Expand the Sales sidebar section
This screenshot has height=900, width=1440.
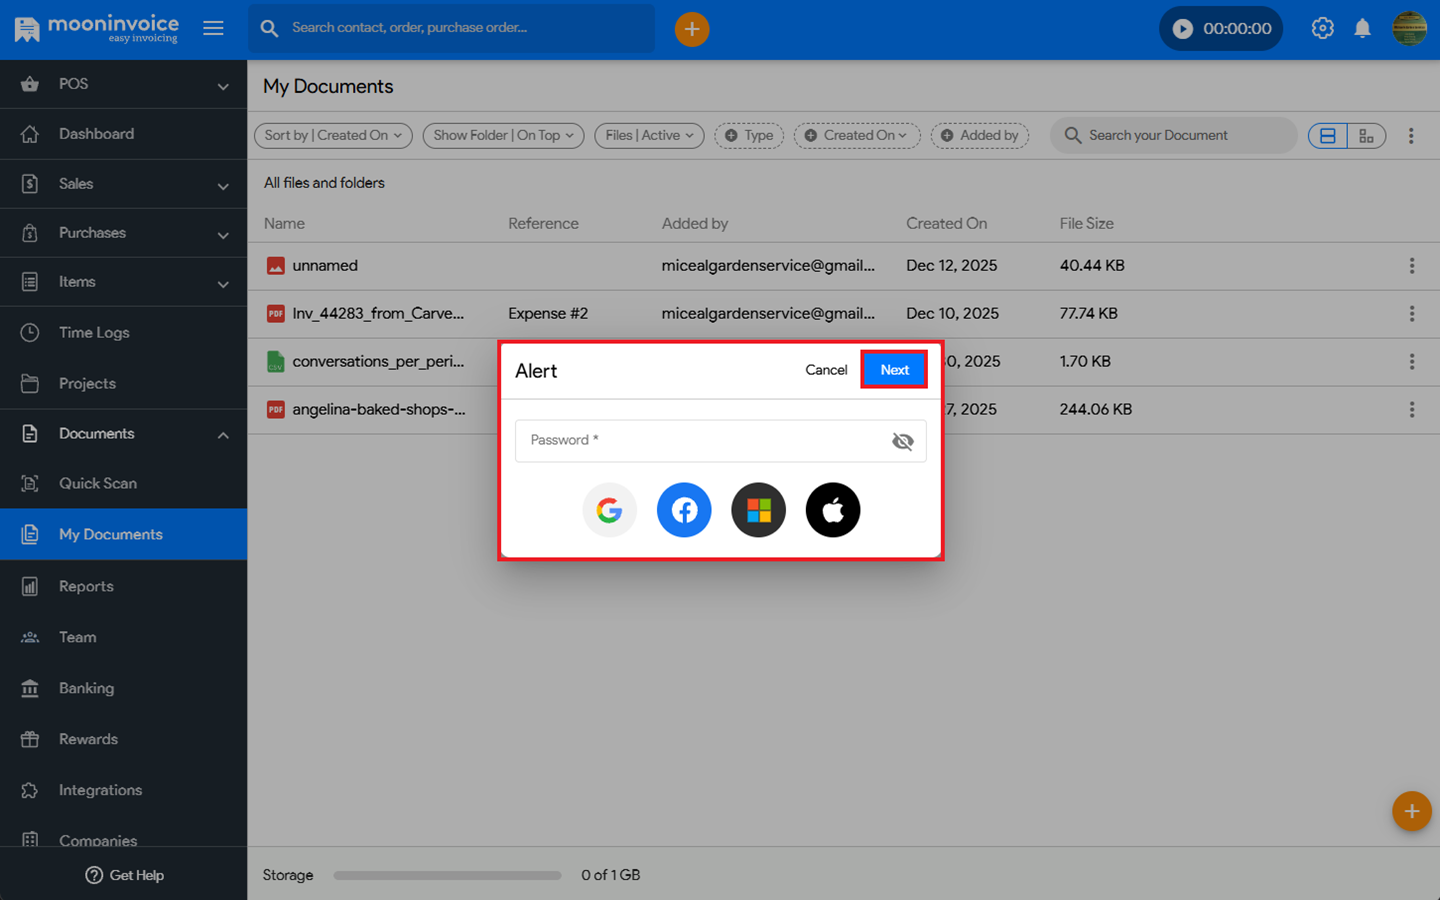click(123, 184)
